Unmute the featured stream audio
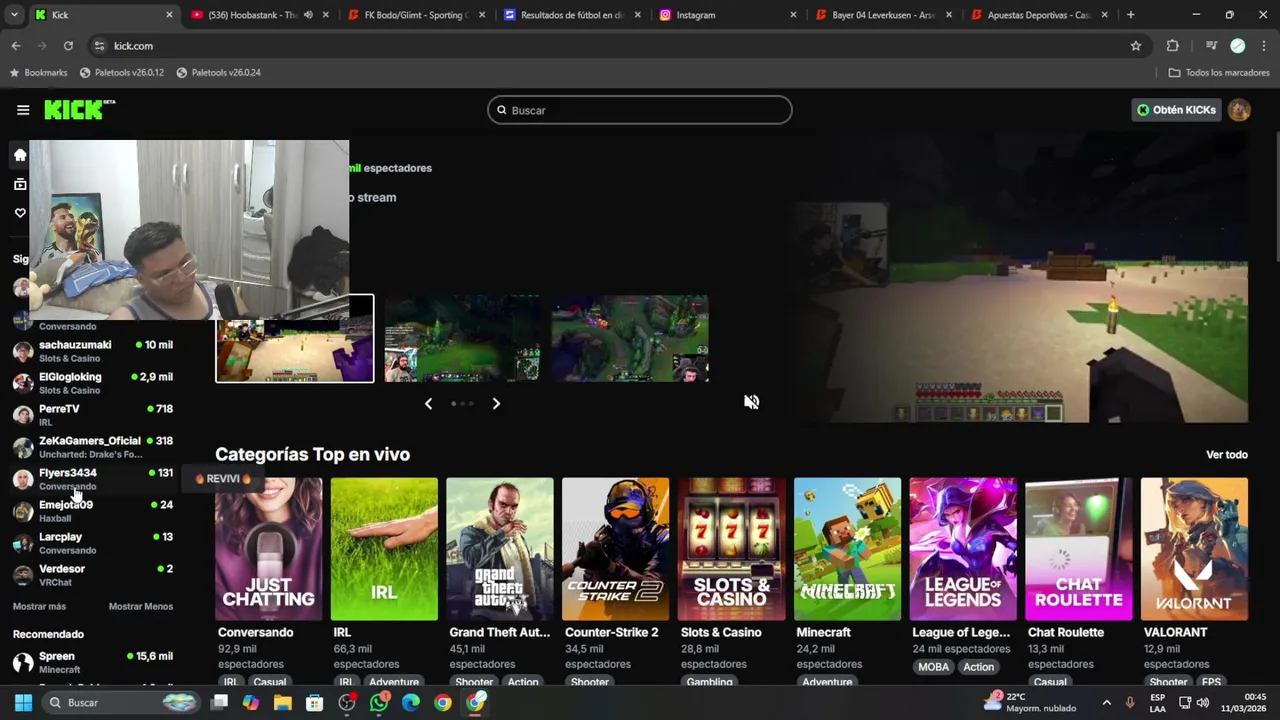Screen dimensions: 1280x720 pyautogui.click(x=752, y=402)
